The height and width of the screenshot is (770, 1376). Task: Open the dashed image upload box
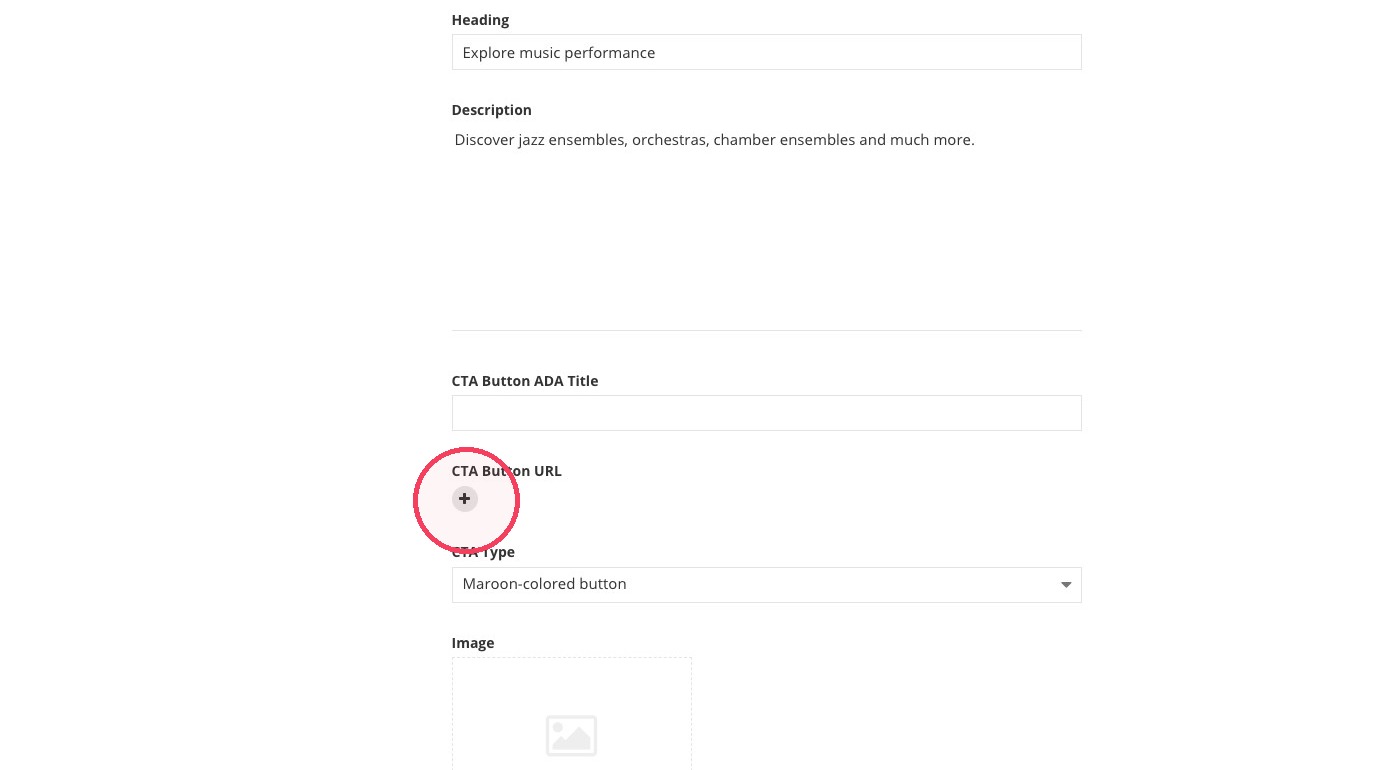pyautogui.click(x=571, y=713)
